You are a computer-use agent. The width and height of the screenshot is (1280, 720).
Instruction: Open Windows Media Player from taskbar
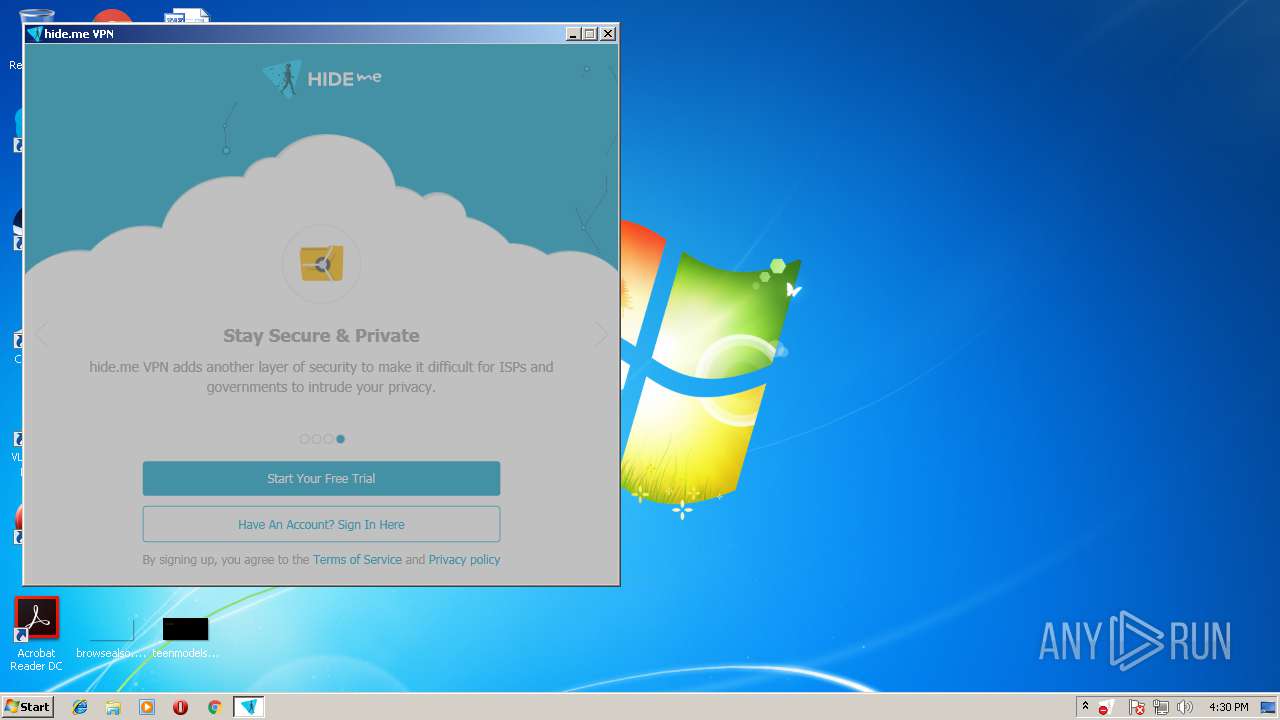pyautogui.click(x=147, y=707)
